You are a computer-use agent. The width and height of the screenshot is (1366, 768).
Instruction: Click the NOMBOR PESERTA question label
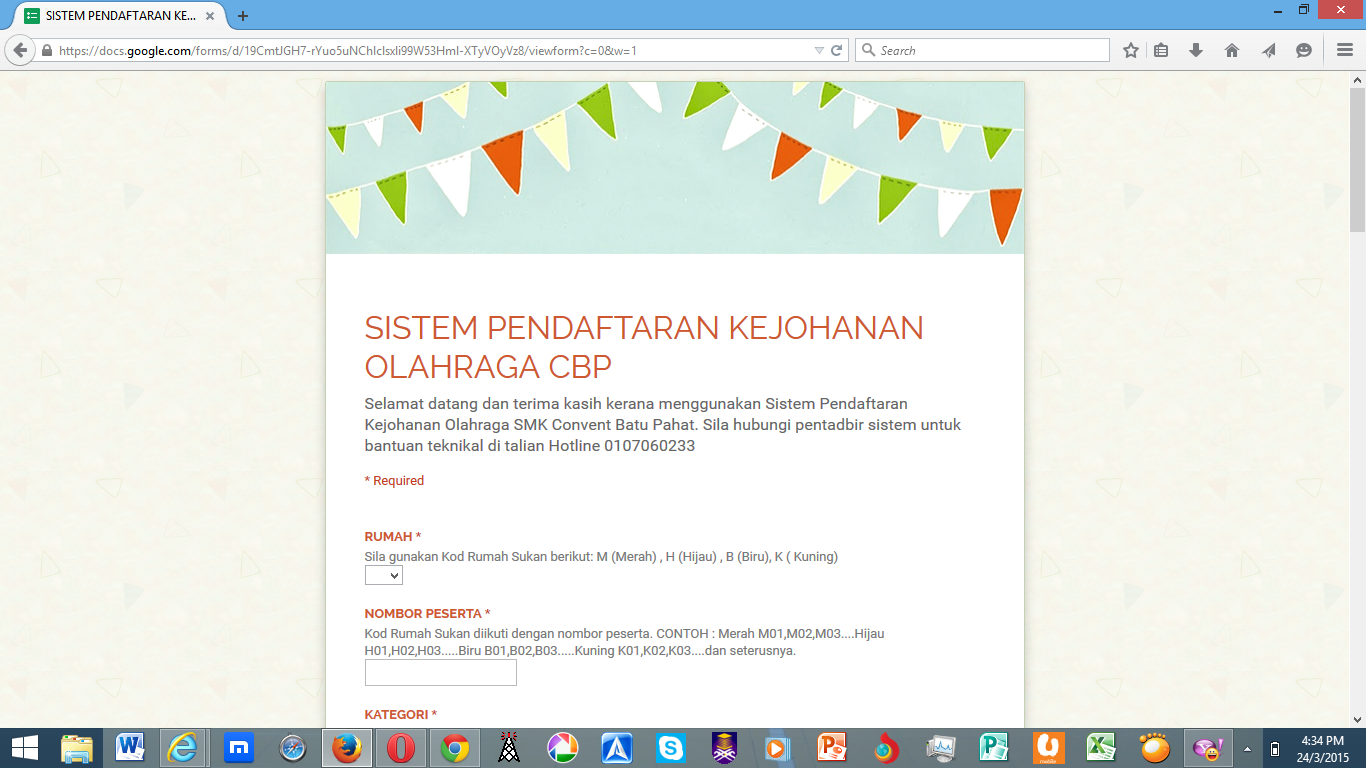pos(427,614)
